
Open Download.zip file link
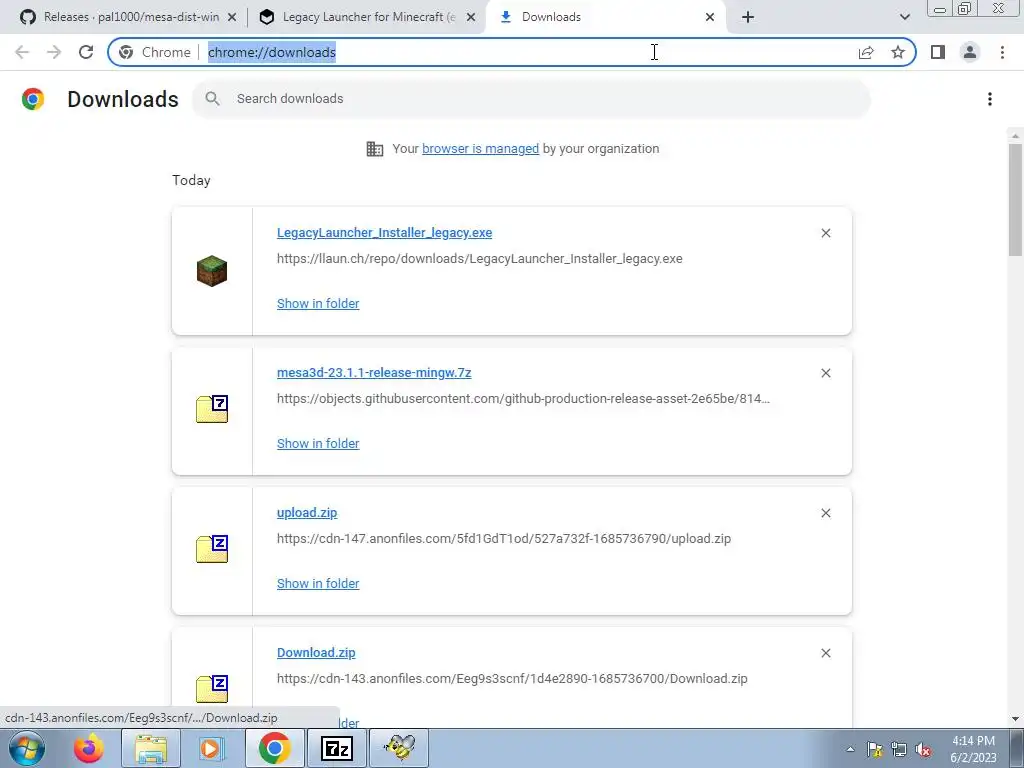pos(316,653)
